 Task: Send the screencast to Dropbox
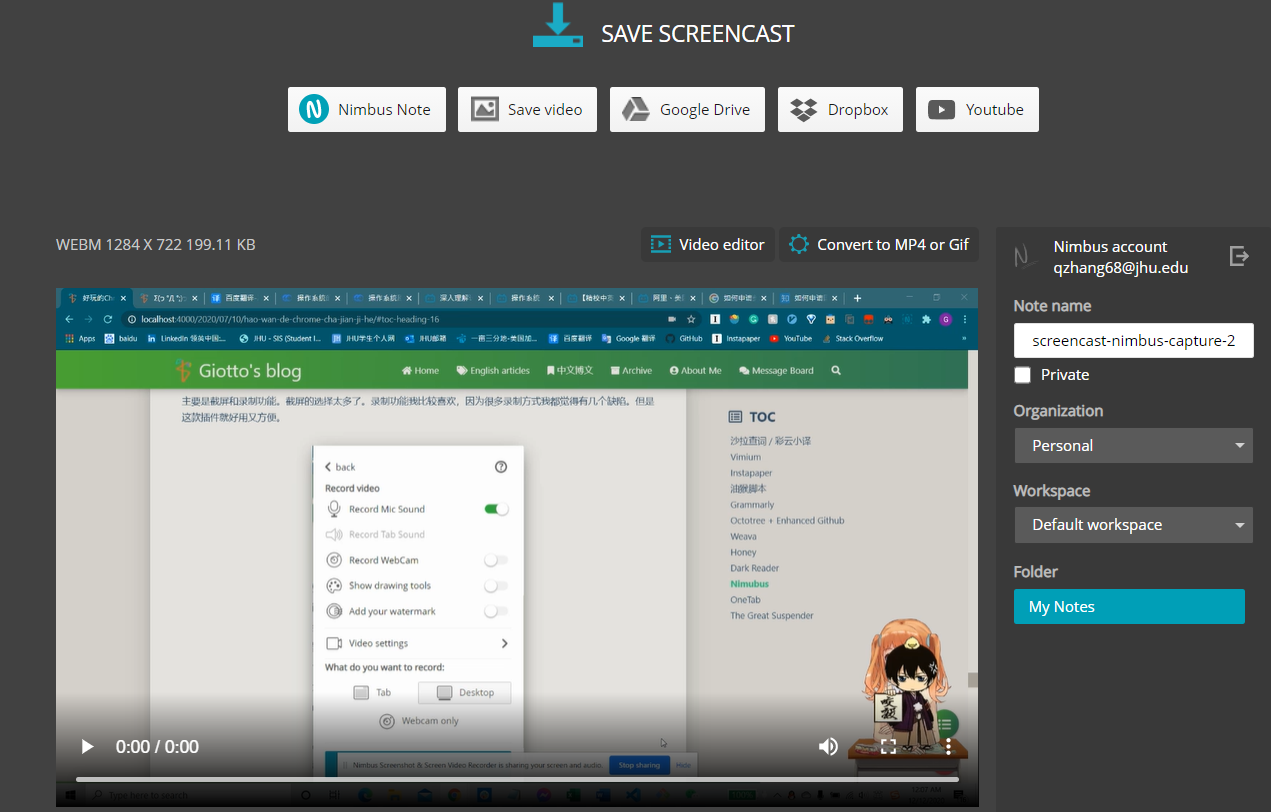click(840, 110)
